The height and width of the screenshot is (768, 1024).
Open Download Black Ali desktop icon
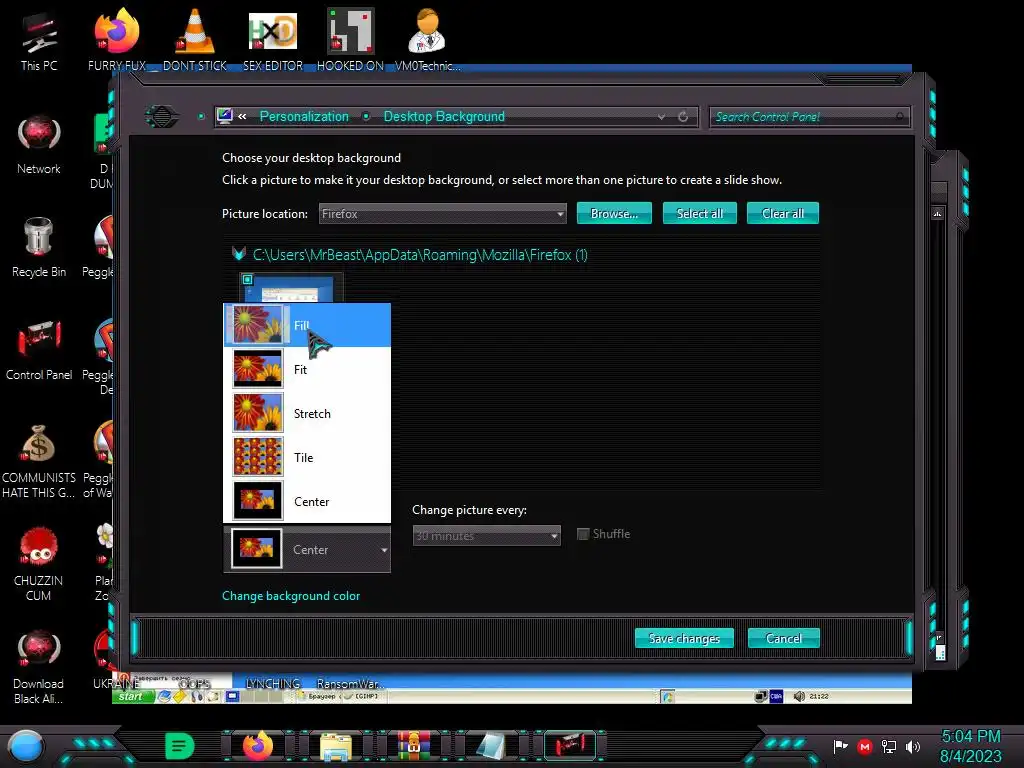(39, 667)
